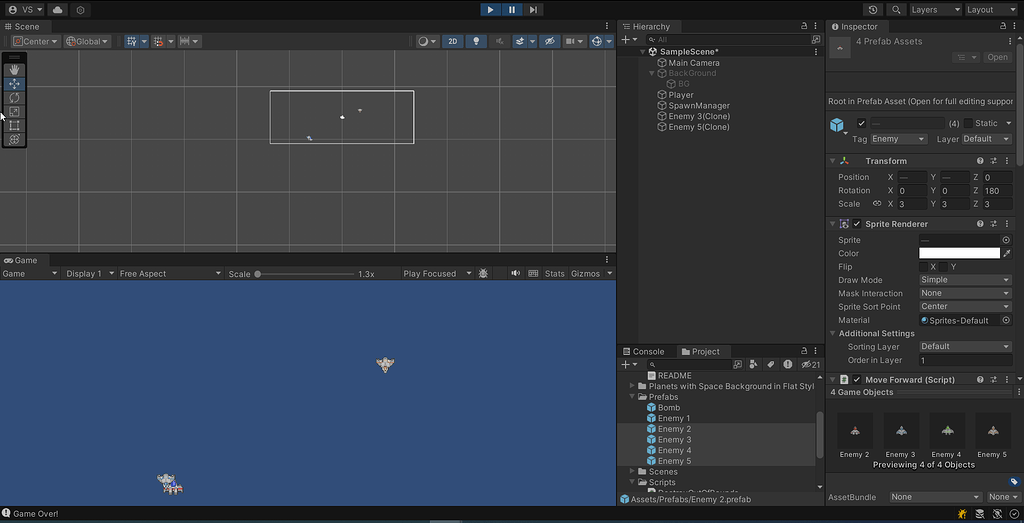1024x523 pixels.
Task: Click the global Search magnifier icon
Action: click(896, 10)
